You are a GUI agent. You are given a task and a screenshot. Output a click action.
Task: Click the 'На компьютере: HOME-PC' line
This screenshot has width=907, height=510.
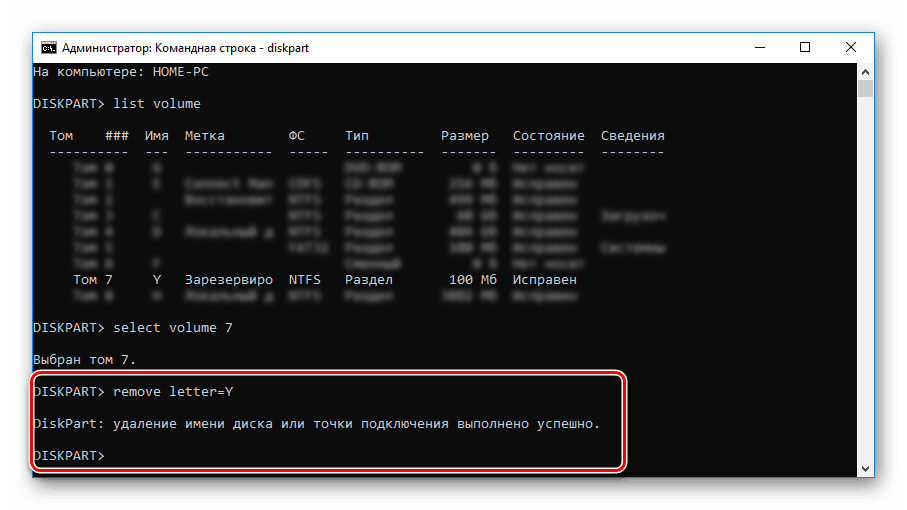click(x=121, y=72)
